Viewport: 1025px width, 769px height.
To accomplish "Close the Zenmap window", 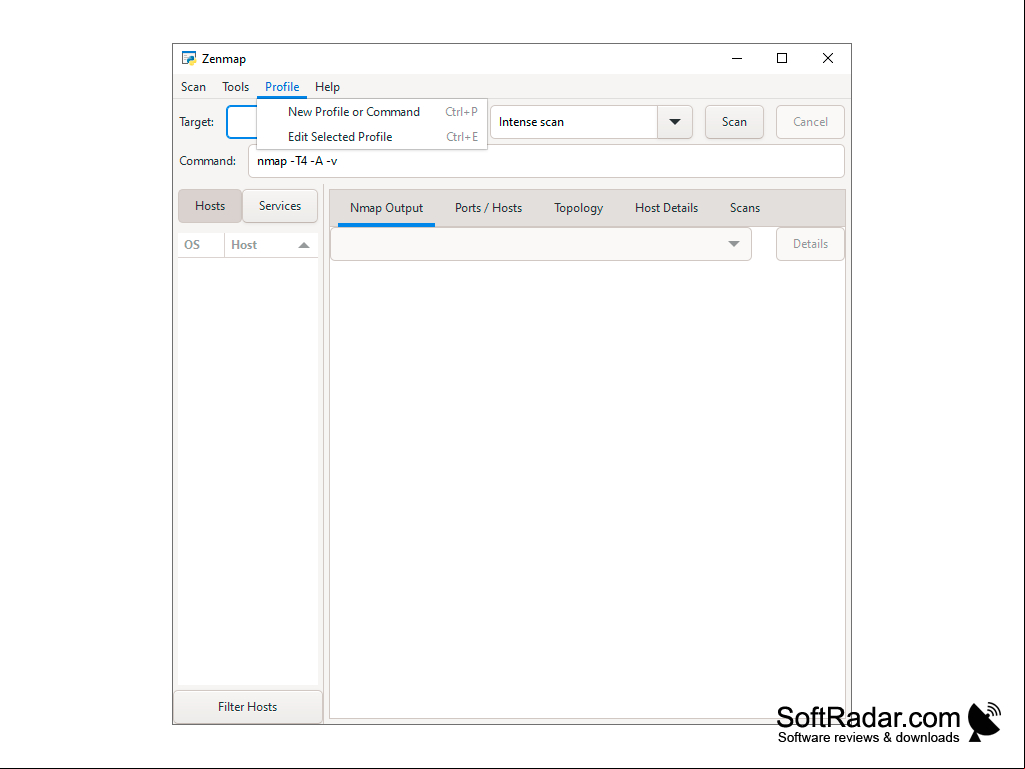I will (828, 58).
